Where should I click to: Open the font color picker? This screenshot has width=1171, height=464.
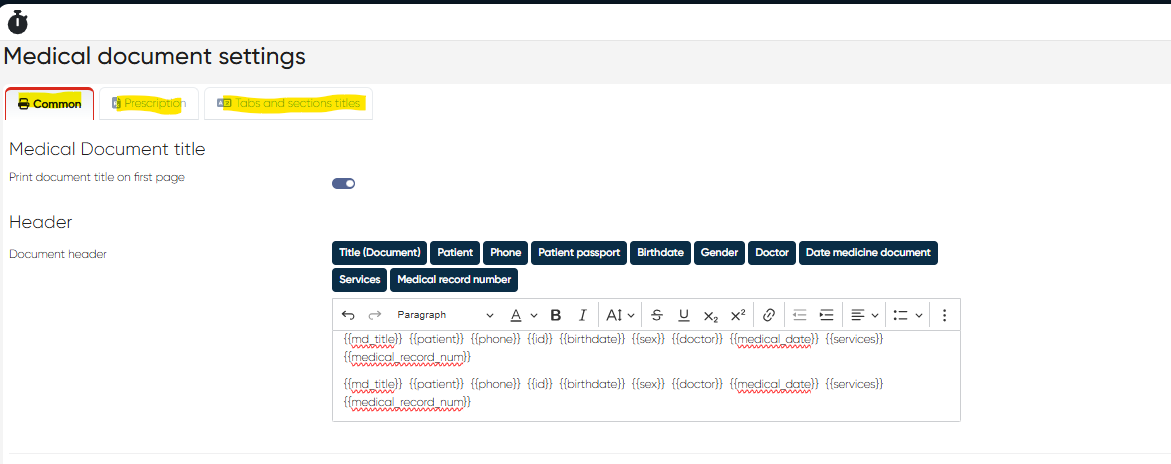click(524, 315)
